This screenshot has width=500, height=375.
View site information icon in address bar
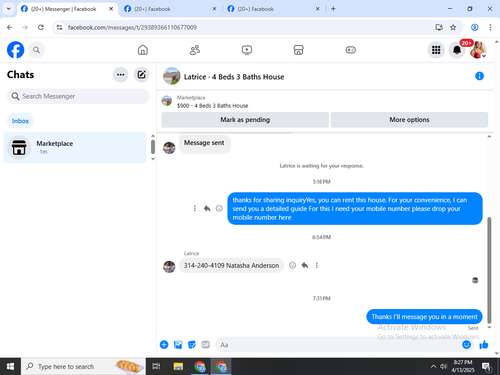[x=59, y=27]
